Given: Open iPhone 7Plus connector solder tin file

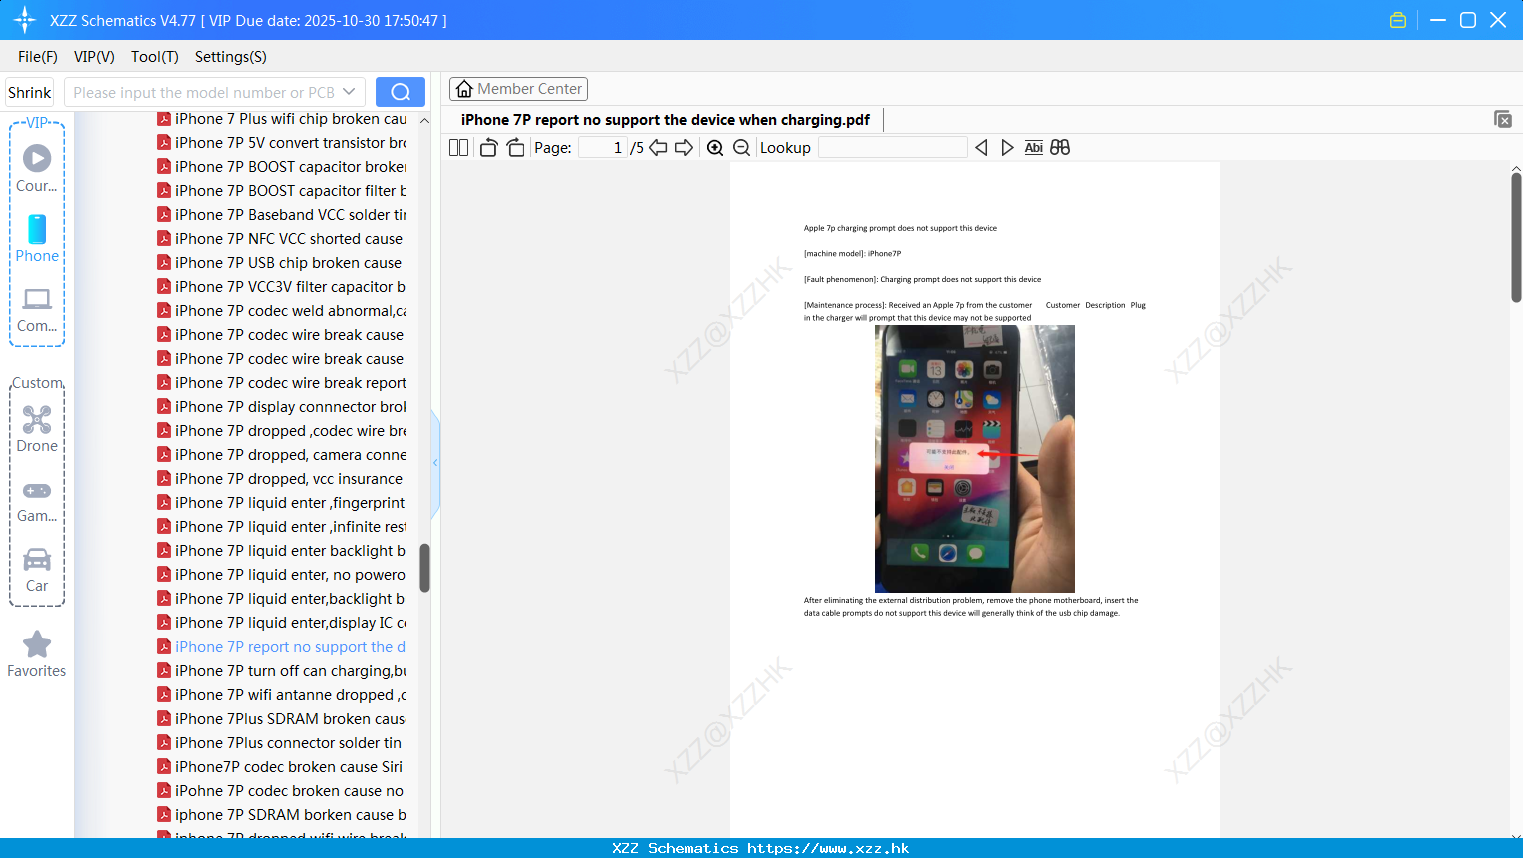Looking at the screenshot, I should (282, 743).
